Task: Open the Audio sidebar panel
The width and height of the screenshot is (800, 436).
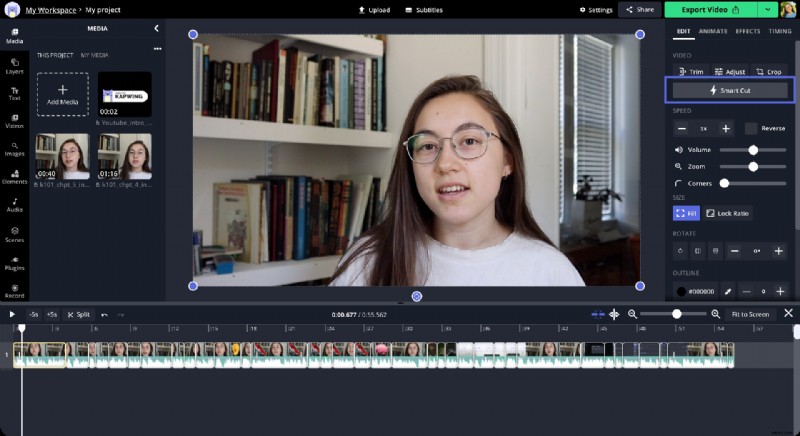Action: 14,205
